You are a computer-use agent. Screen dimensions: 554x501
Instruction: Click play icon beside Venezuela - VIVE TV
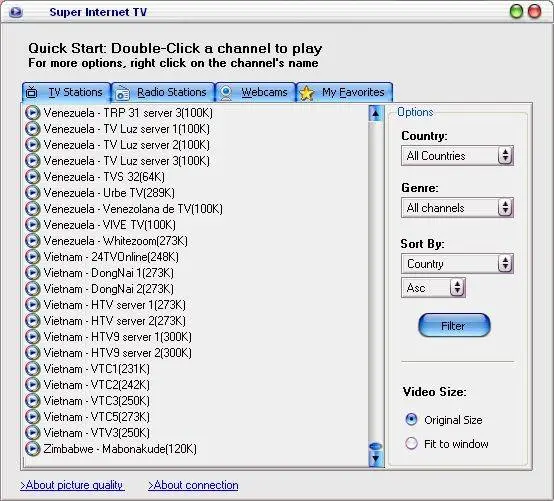point(33,225)
